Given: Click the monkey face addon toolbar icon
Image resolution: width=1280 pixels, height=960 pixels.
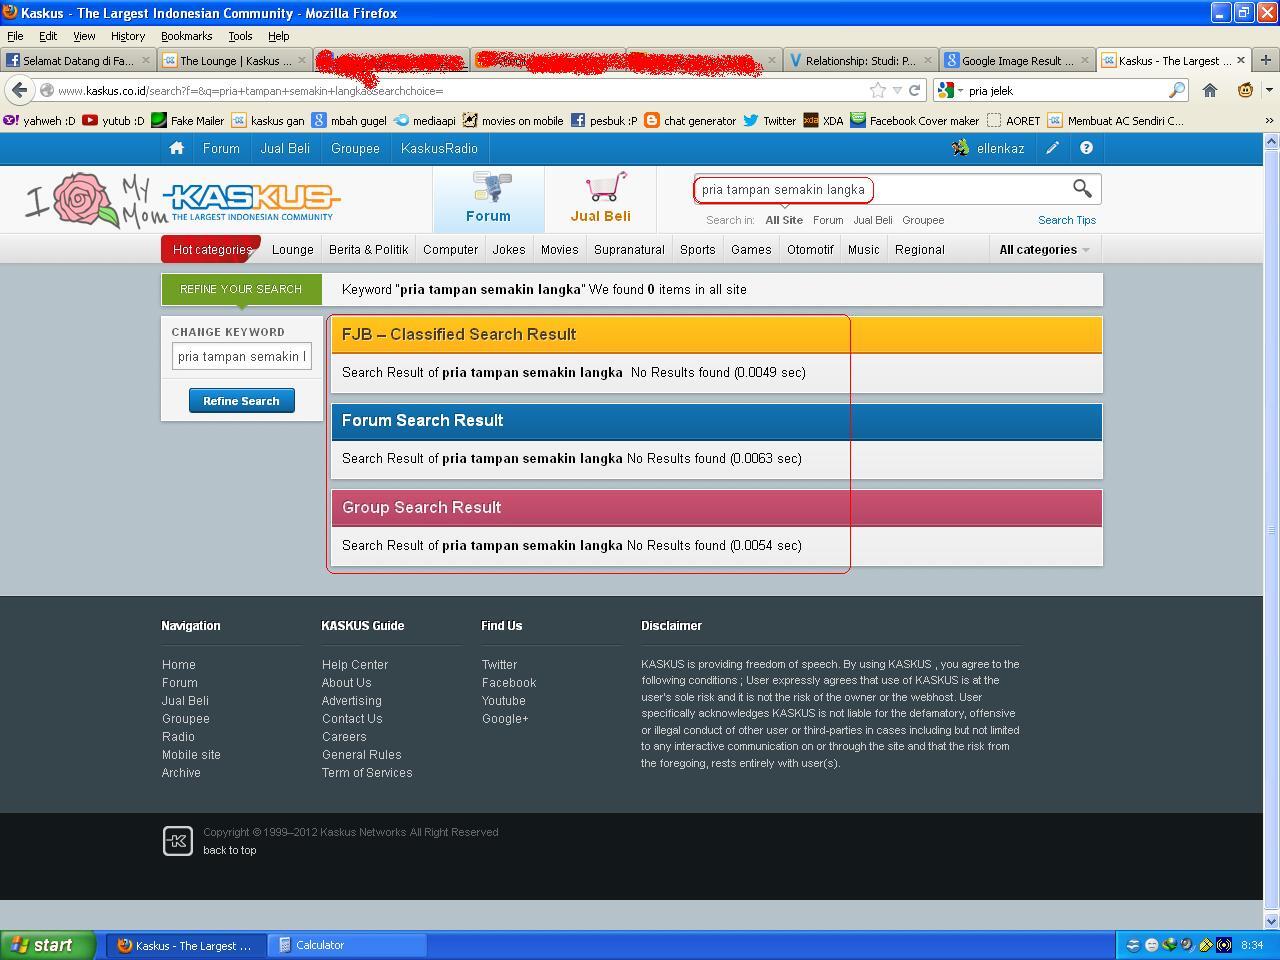Looking at the screenshot, I should (x=1246, y=90).
